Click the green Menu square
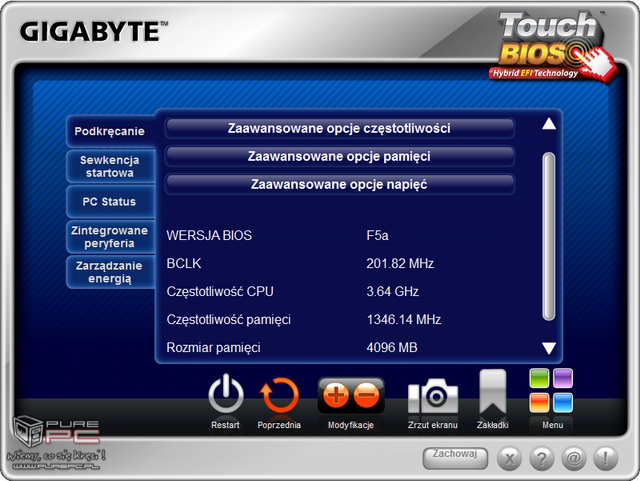The image size is (640, 481). [539, 378]
